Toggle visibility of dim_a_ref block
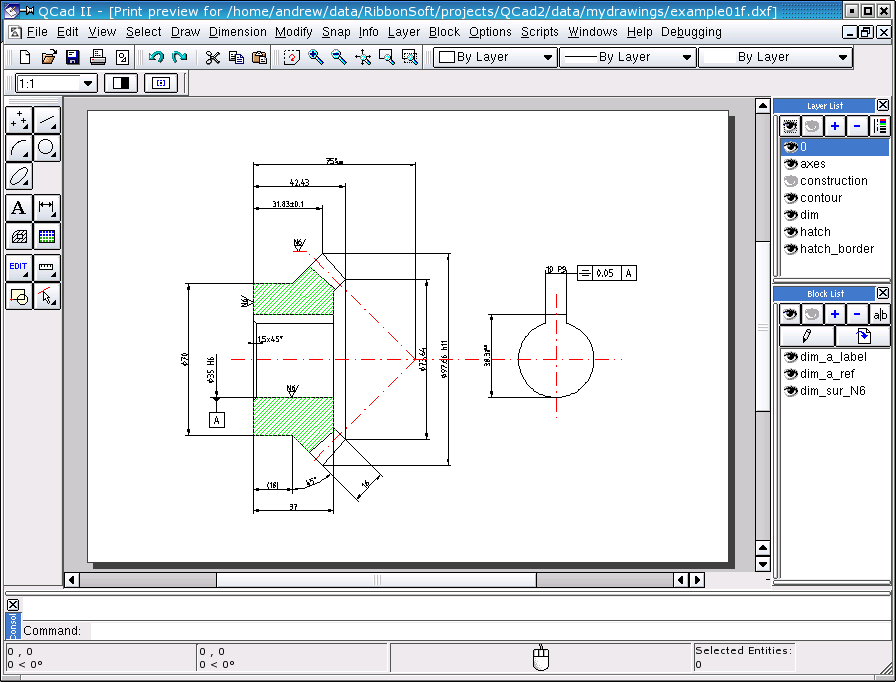This screenshot has height=682, width=896. click(790, 374)
